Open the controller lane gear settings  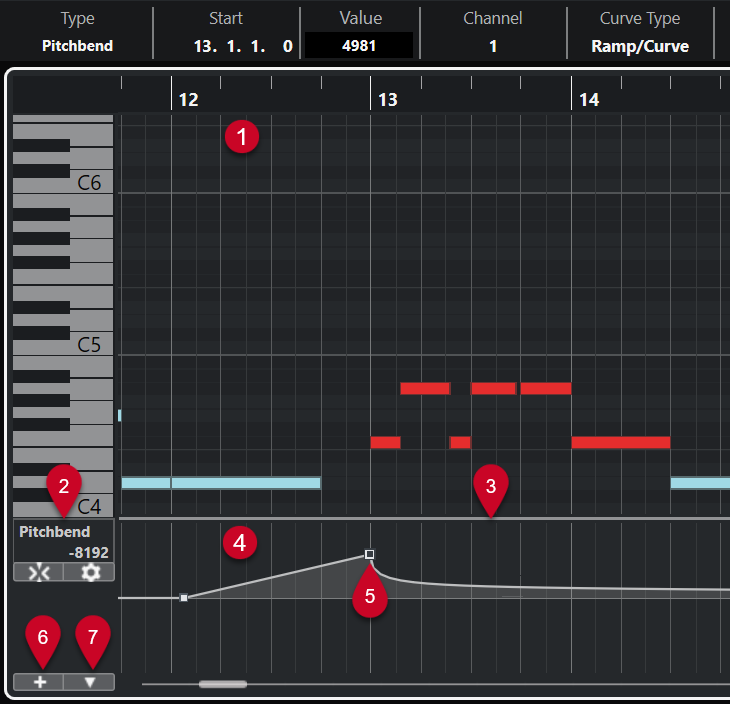tap(90, 572)
